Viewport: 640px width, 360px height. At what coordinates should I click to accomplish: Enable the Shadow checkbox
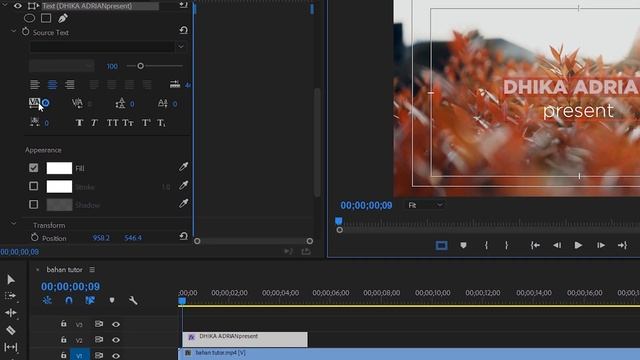click(33, 204)
